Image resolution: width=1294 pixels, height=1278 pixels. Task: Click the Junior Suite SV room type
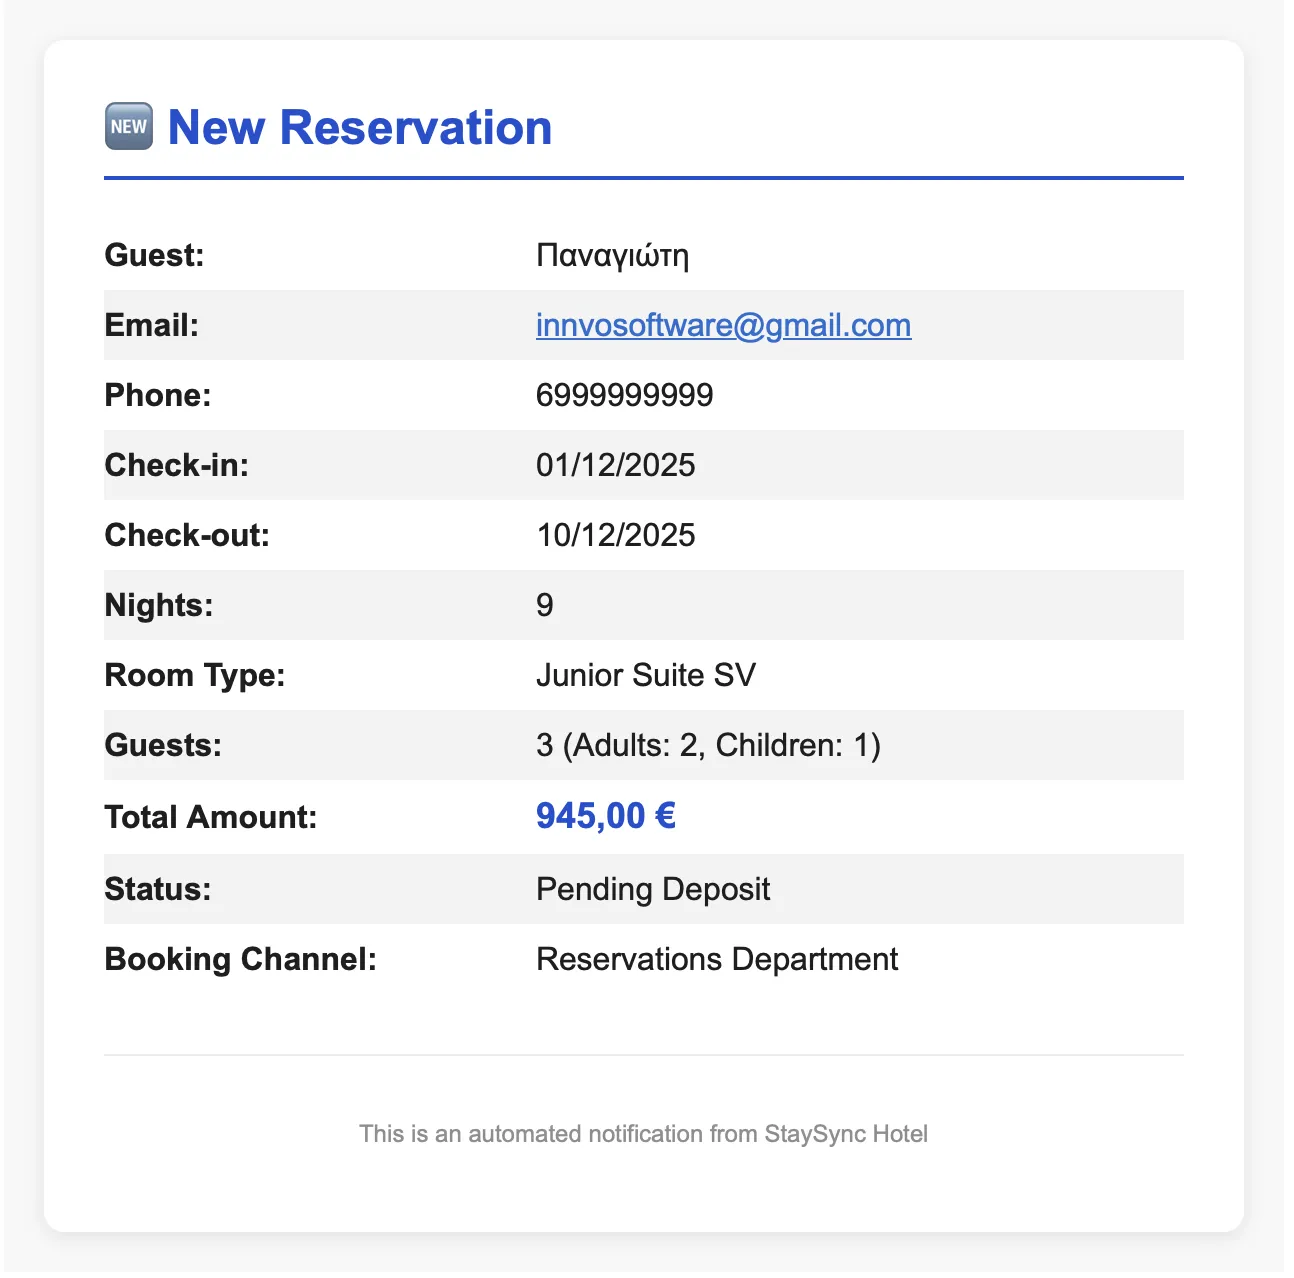[645, 675]
